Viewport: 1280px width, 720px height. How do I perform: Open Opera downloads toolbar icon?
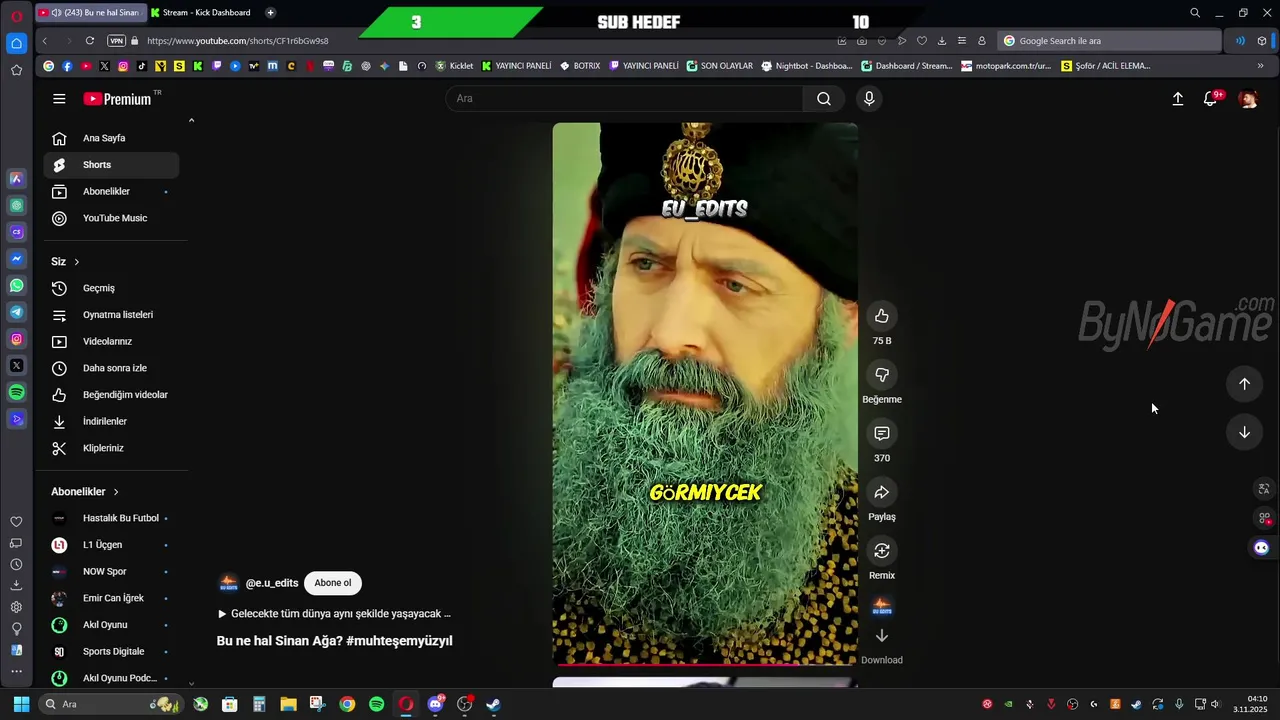tap(941, 41)
